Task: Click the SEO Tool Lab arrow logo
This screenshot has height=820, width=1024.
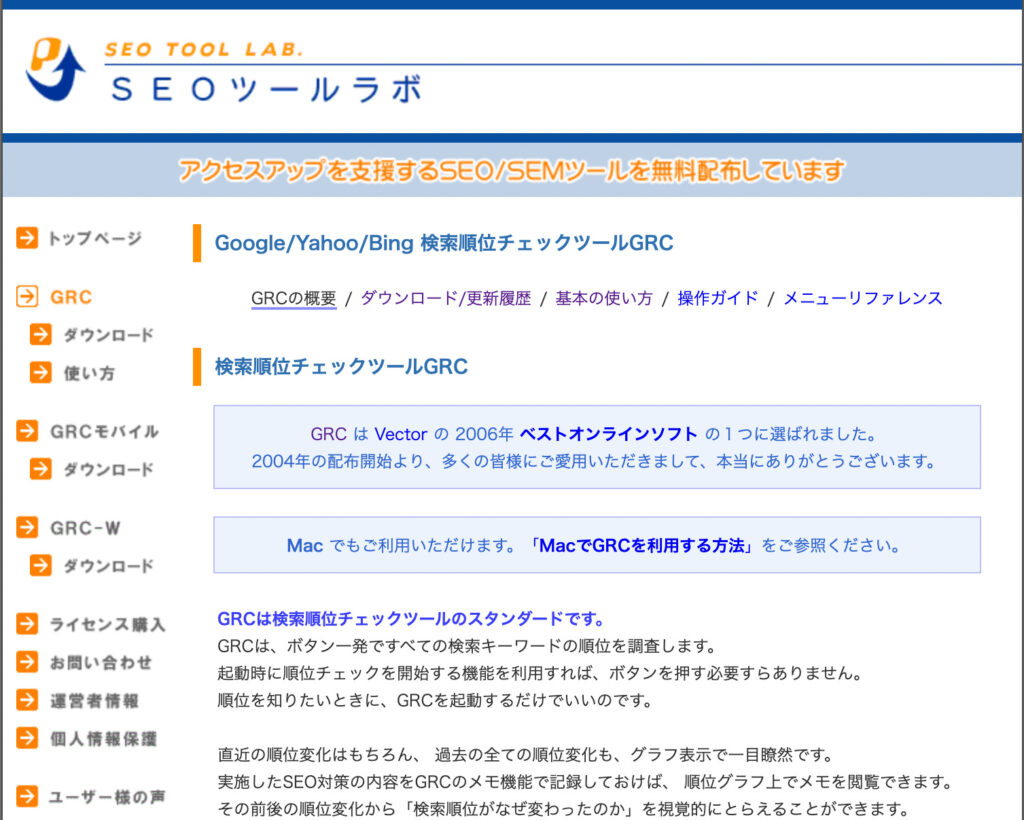Action: (56, 69)
